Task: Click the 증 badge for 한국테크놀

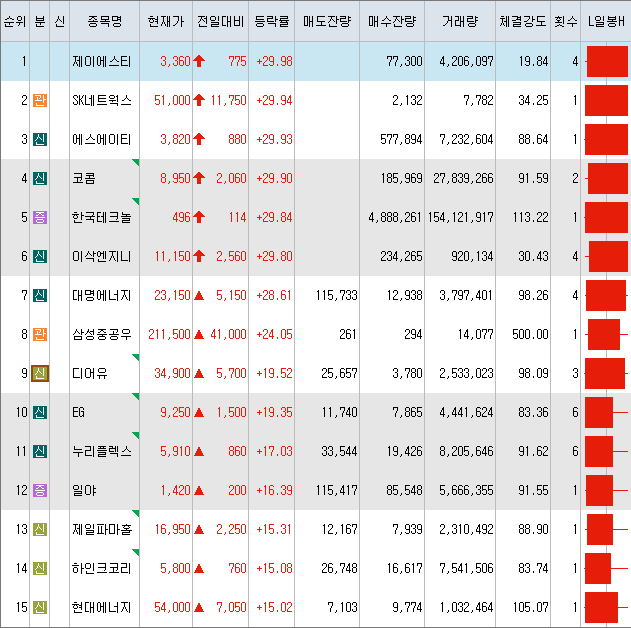Action: [x=39, y=217]
